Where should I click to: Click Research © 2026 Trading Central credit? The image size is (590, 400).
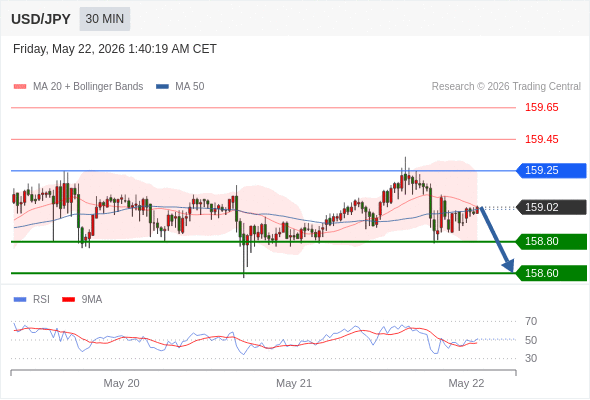click(506, 87)
